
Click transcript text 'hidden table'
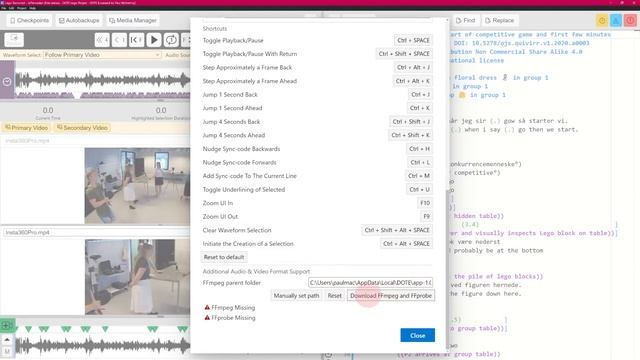click(479, 216)
